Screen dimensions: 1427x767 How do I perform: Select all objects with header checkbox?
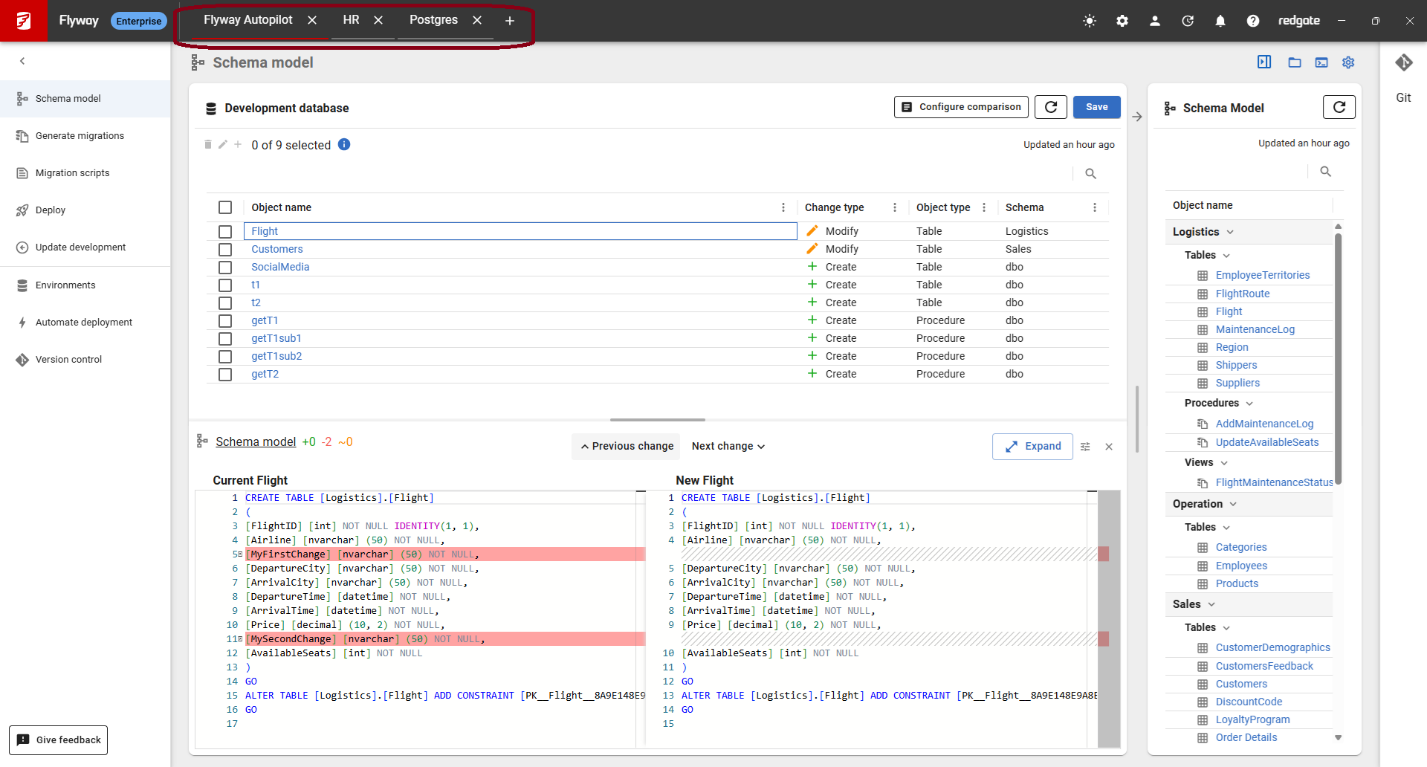(225, 207)
